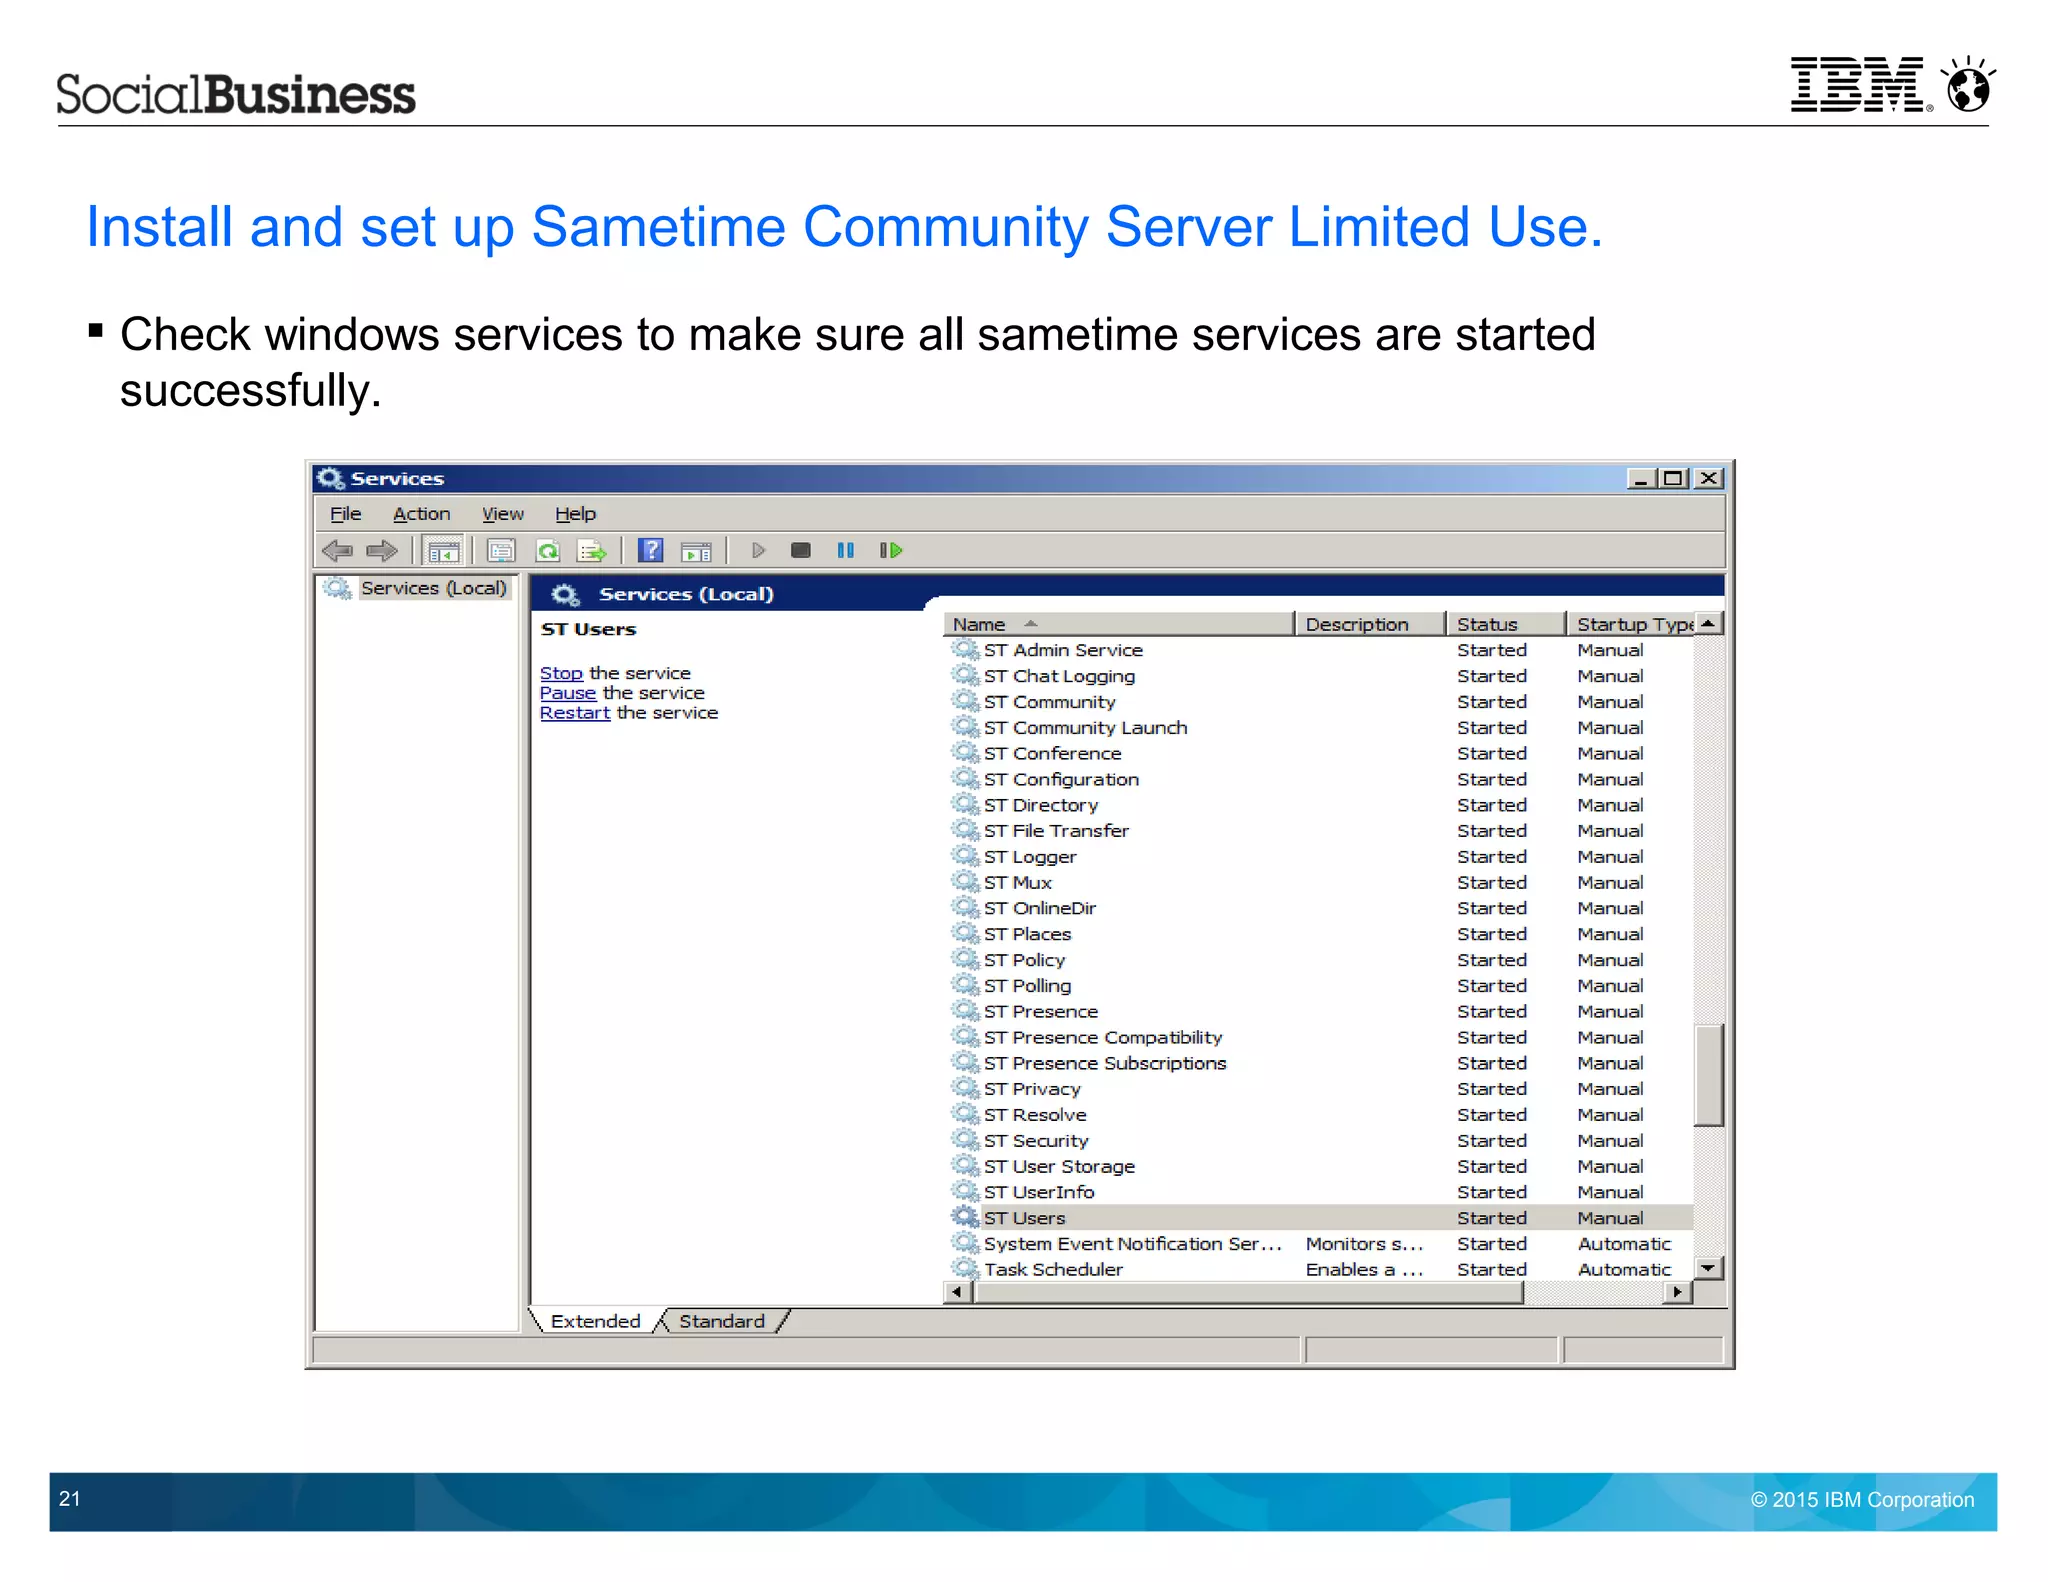Maximize the Services window
Viewport: 2048px width, 1582px height.
pyautogui.click(x=1673, y=478)
